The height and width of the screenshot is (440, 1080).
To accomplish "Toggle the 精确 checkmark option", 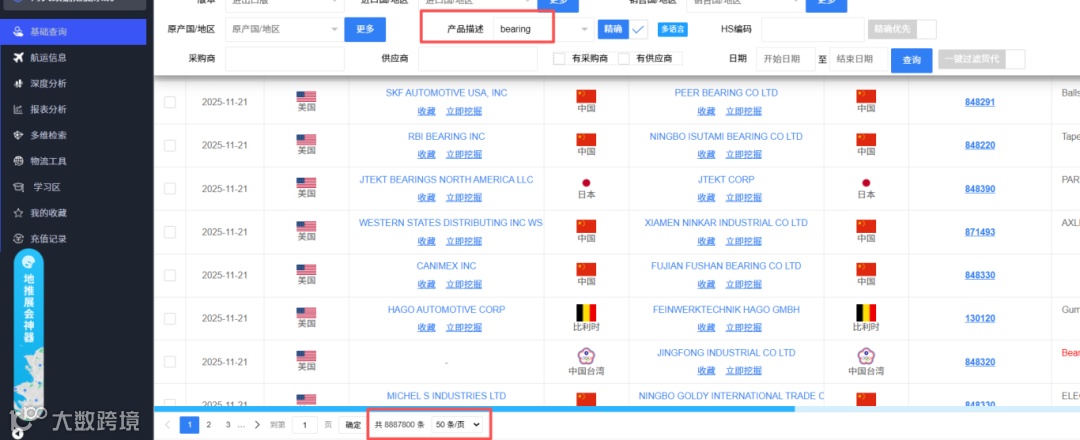I will click(x=638, y=30).
